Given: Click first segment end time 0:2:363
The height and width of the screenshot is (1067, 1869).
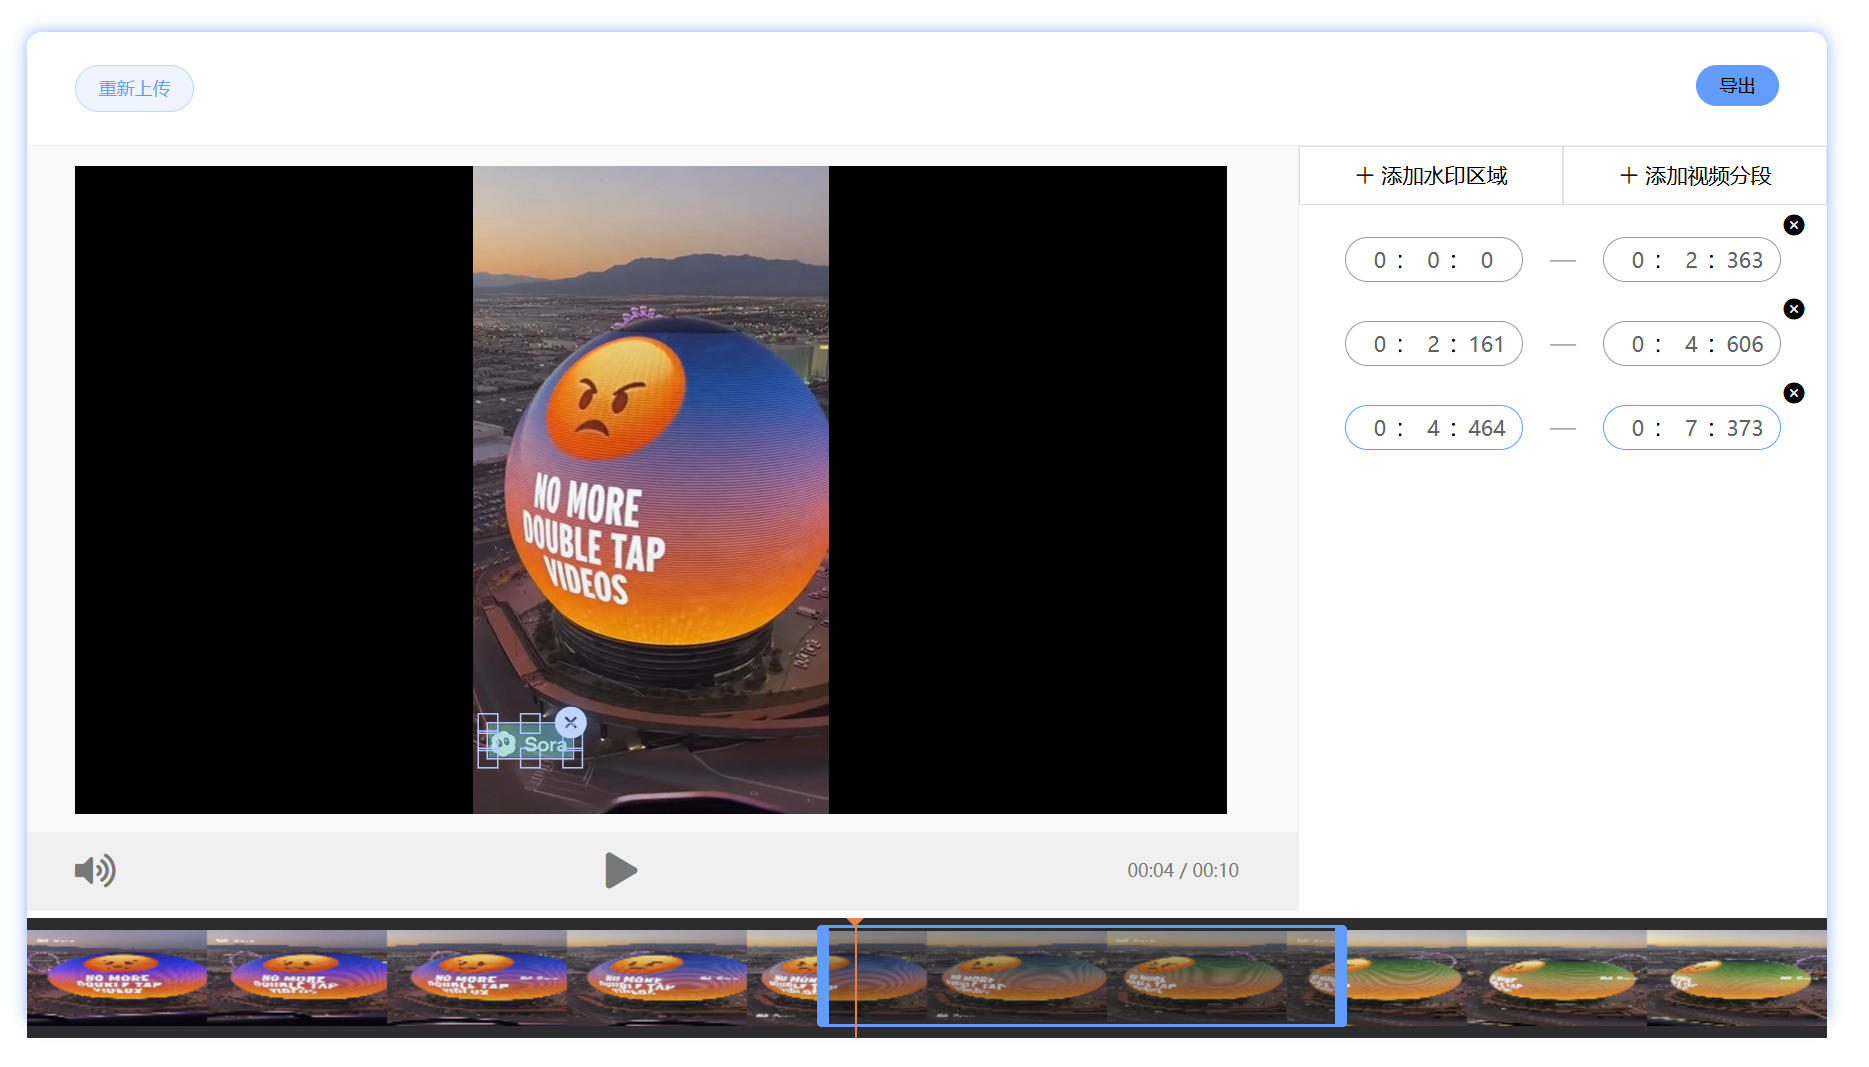Looking at the screenshot, I should click(x=1691, y=260).
